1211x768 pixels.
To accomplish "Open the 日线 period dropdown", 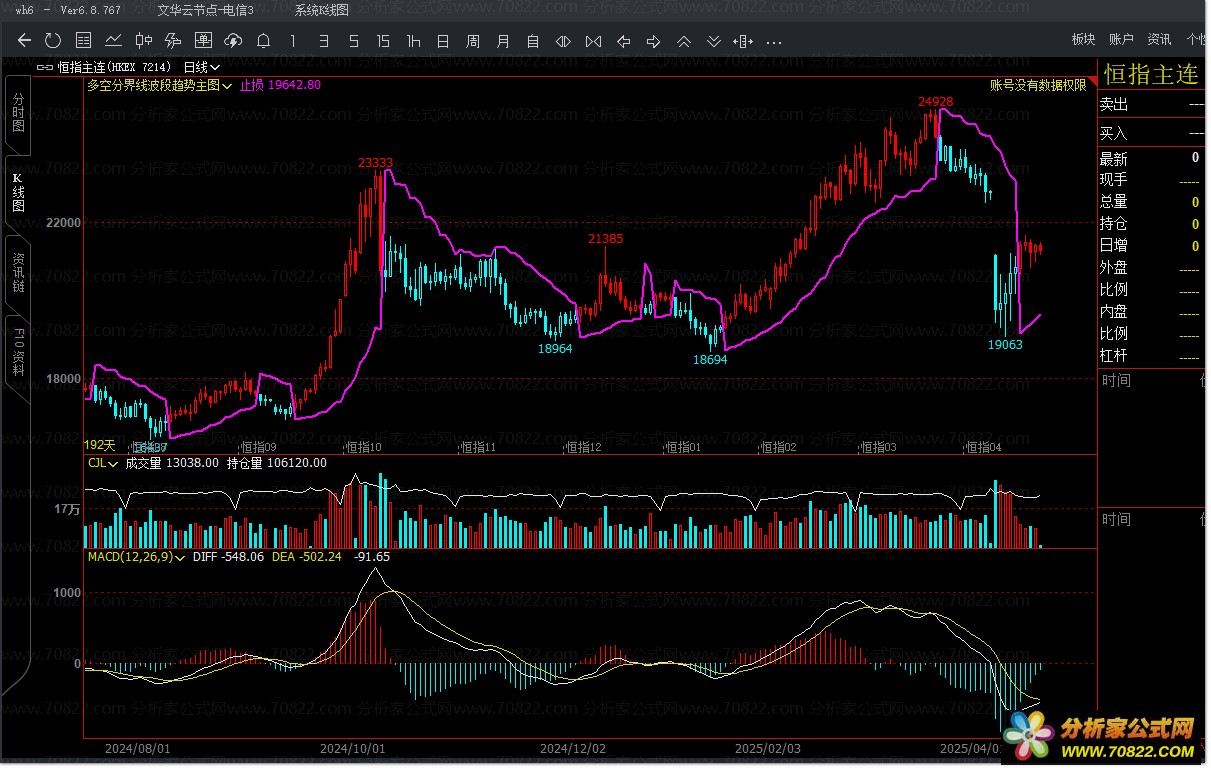I will pyautogui.click(x=202, y=67).
